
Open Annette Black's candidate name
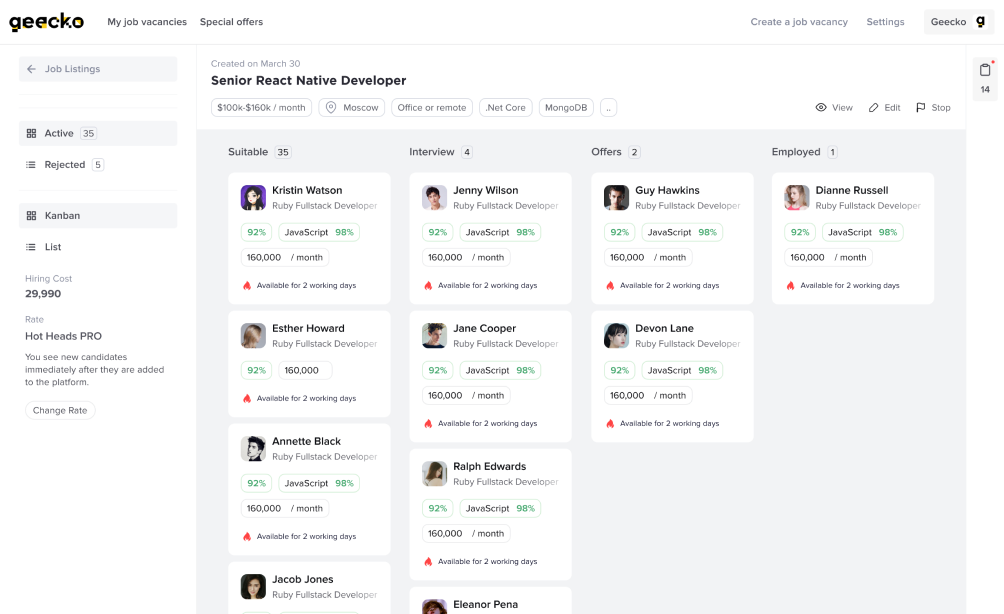click(306, 441)
